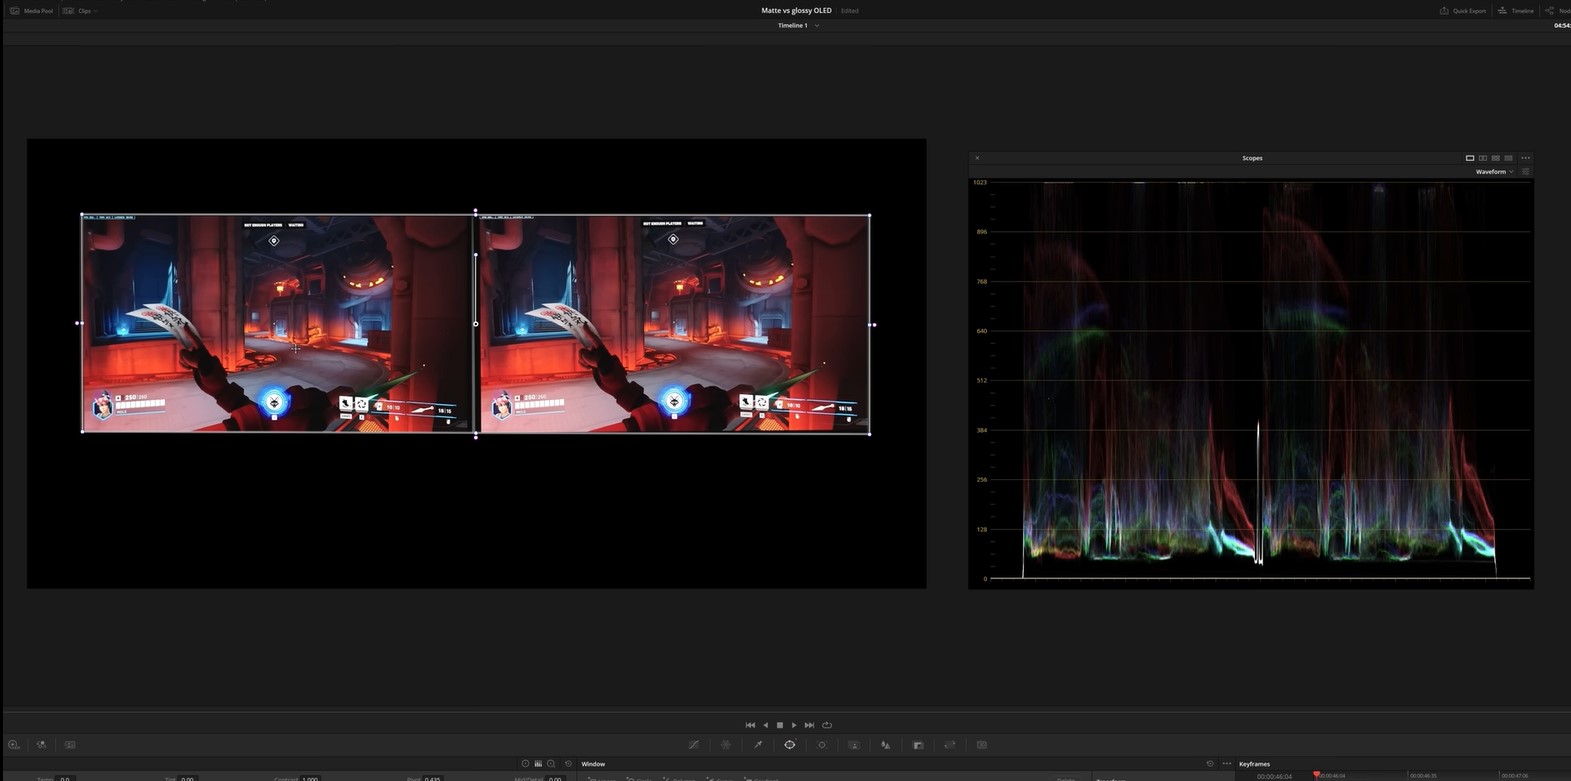Open the Scopes panel options menu

pos(1525,158)
